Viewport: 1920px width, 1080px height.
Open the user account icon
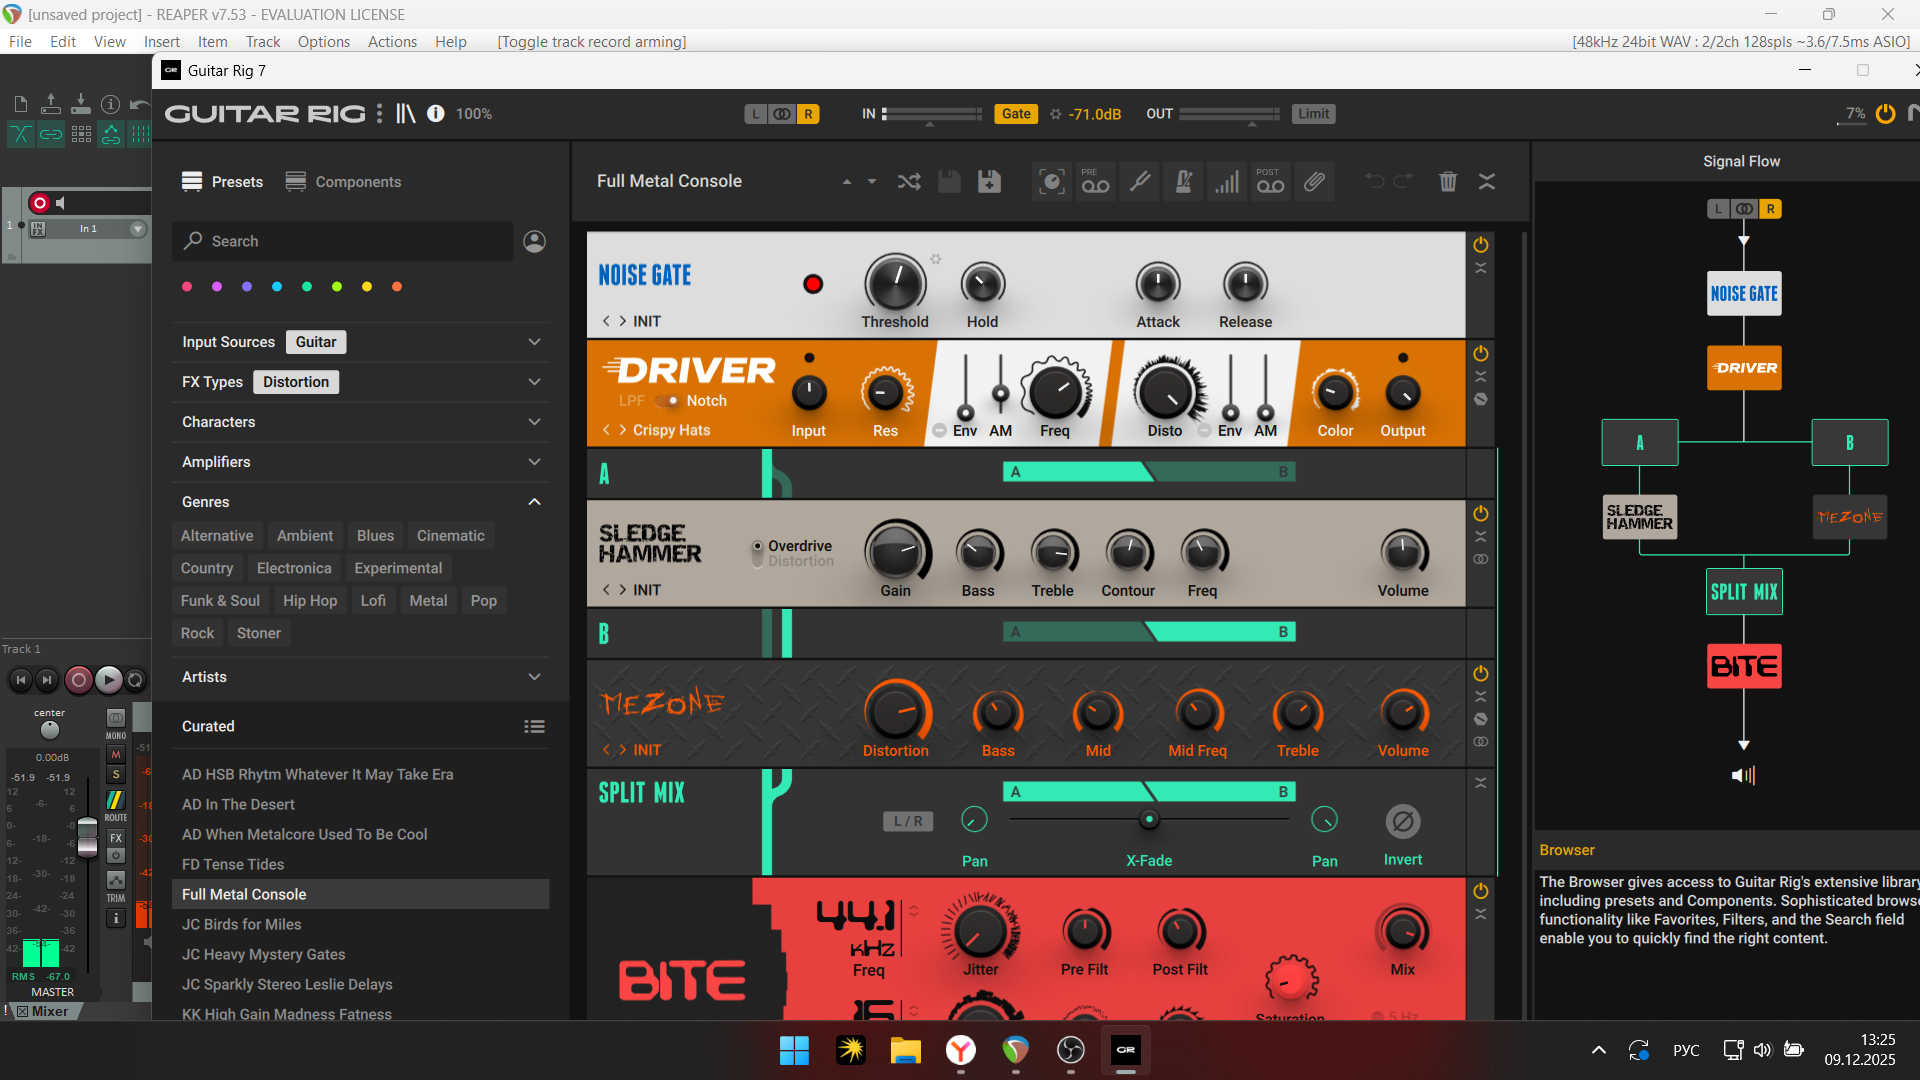(535, 241)
